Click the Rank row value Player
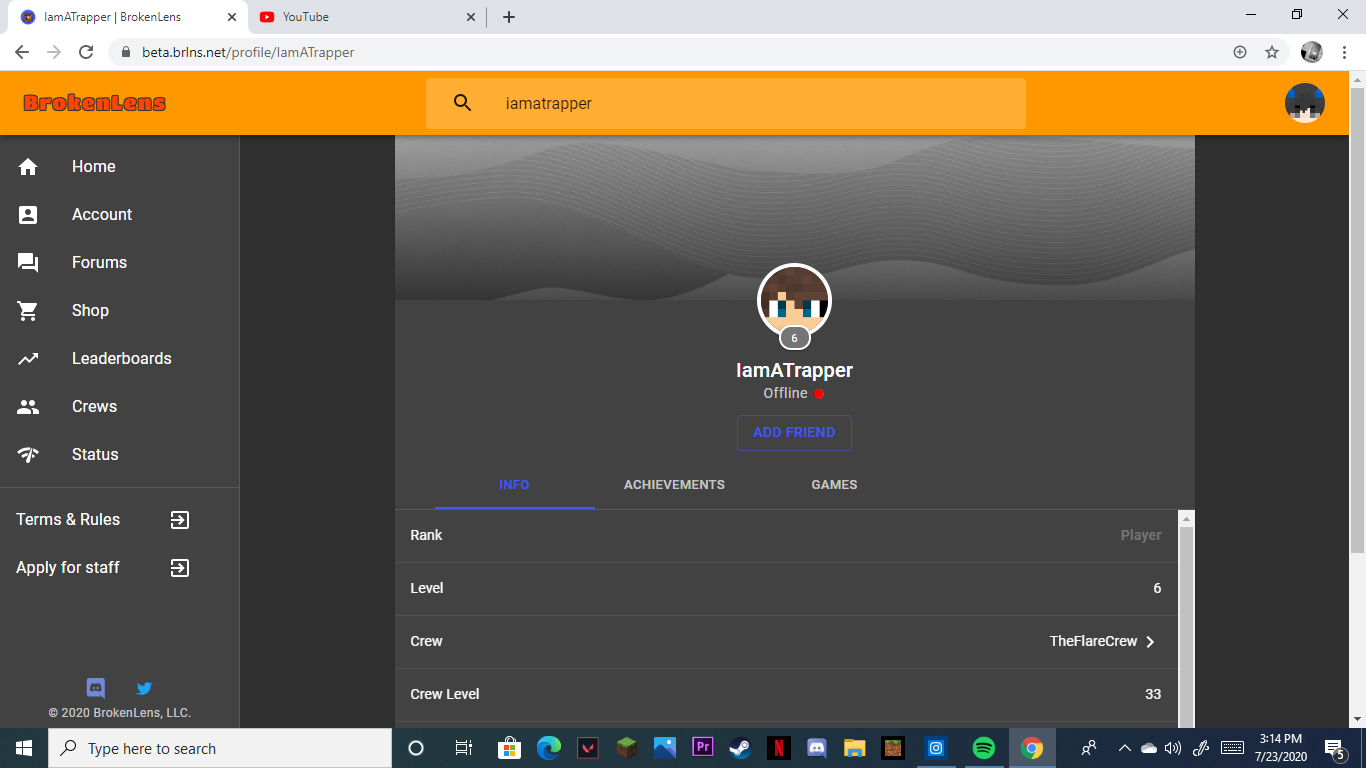Screen dimensions: 1366x768 coord(1141,536)
